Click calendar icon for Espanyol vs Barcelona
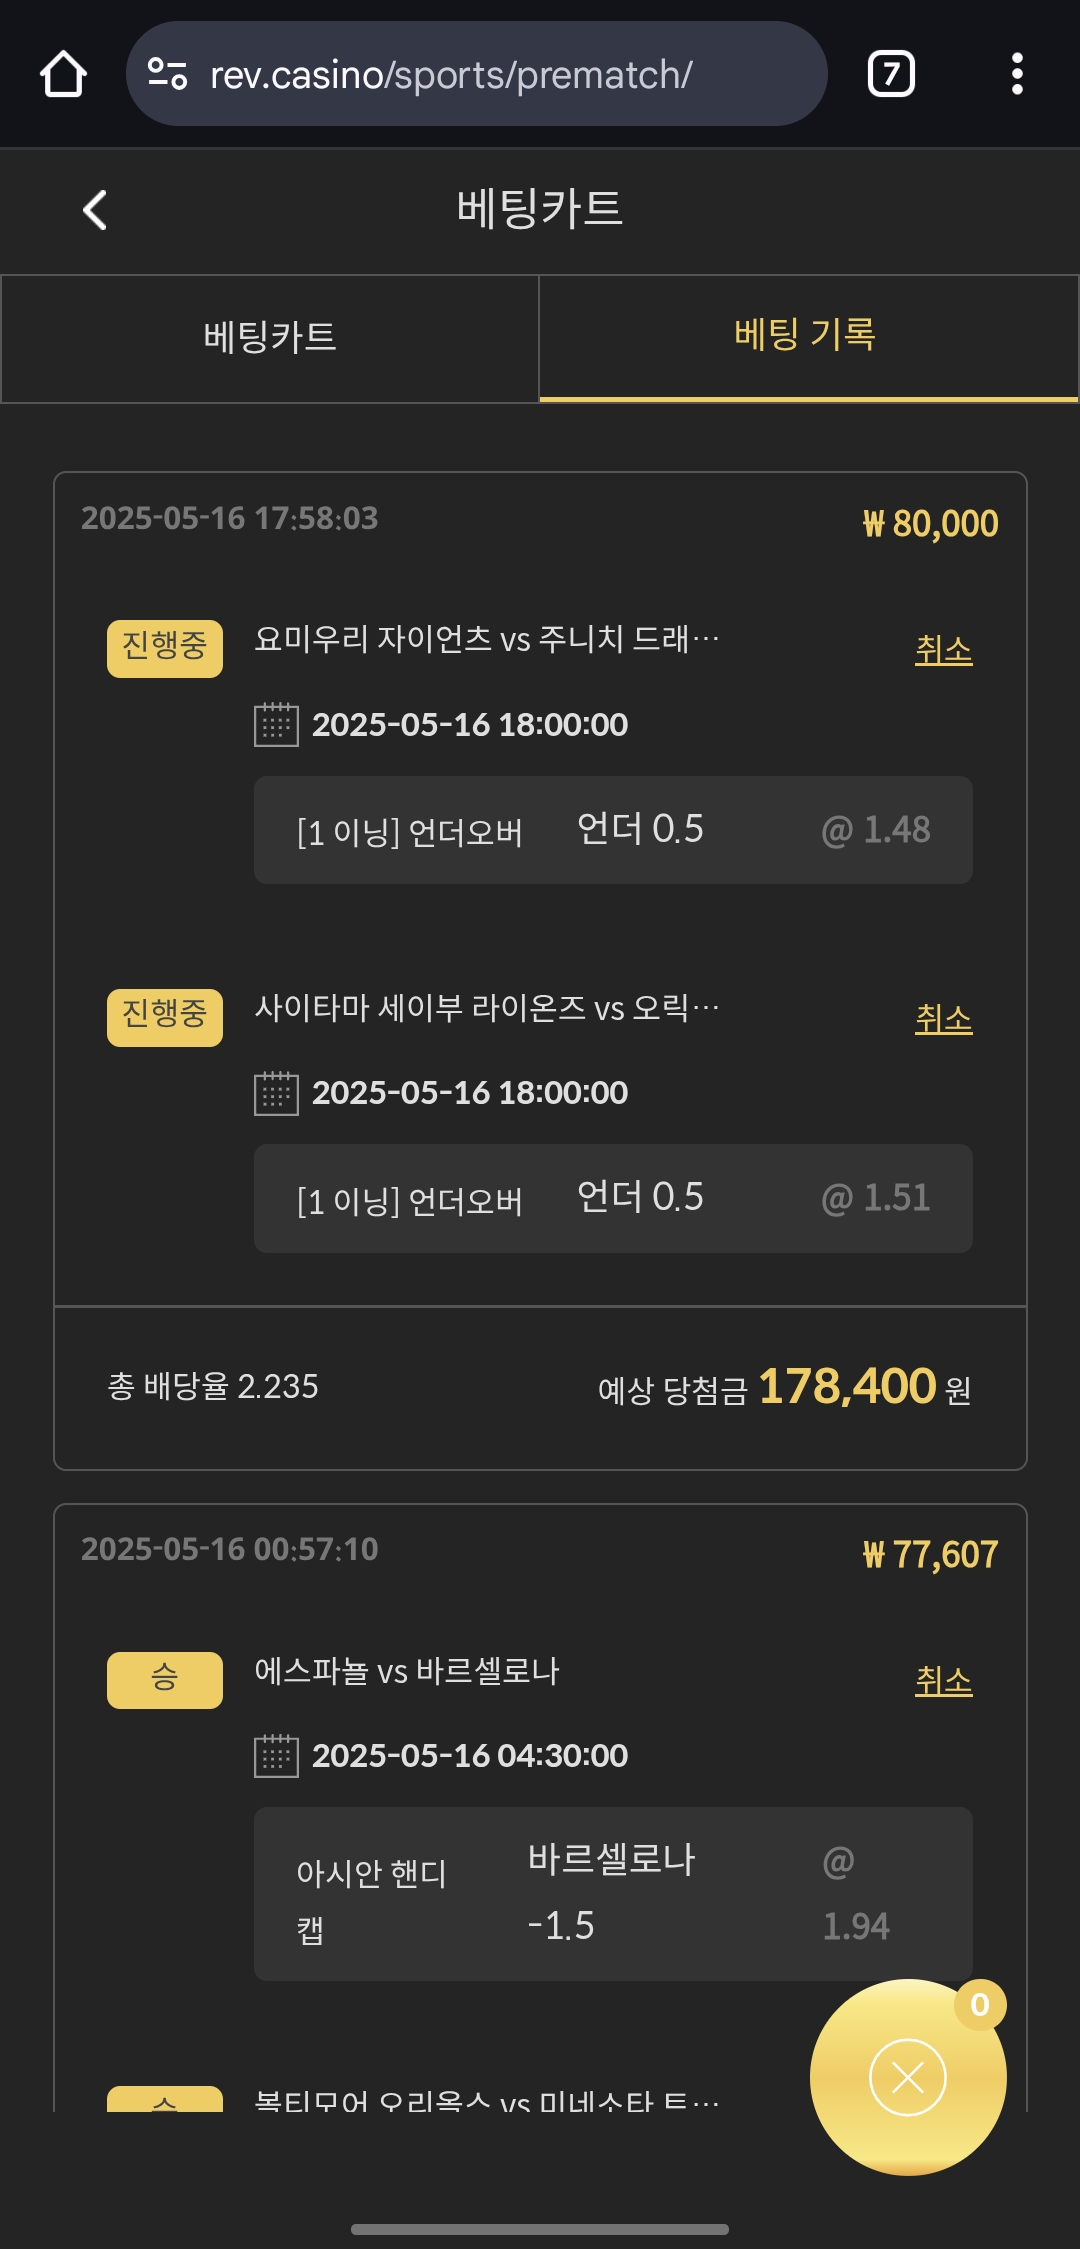The width and height of the screenshot is (1080, 2249). 276,1756
